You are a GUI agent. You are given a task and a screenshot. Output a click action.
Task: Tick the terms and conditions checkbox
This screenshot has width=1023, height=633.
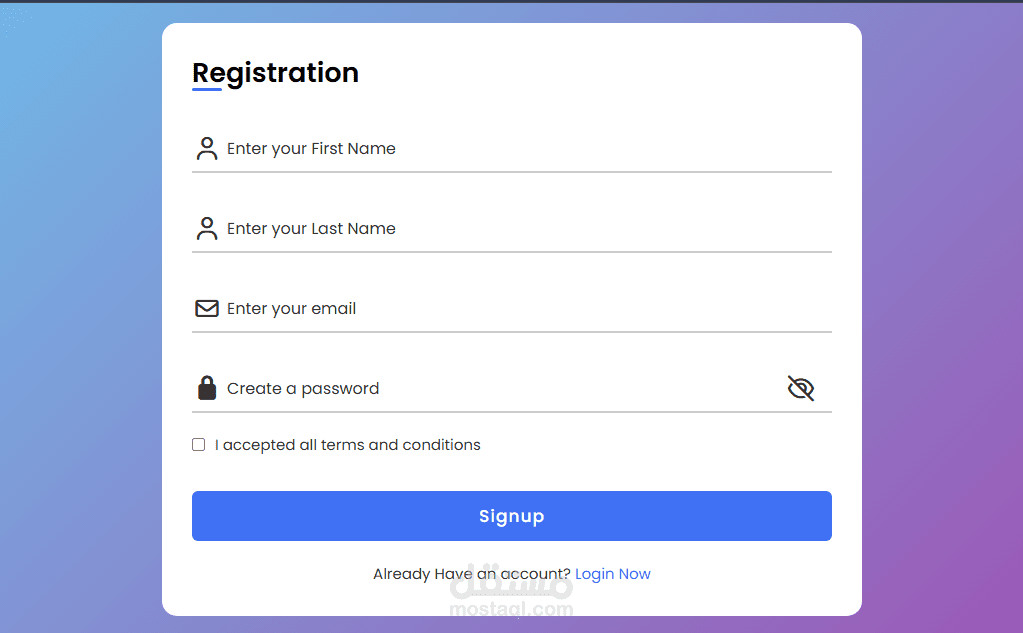pyautogui.click(x=199, y=445)
